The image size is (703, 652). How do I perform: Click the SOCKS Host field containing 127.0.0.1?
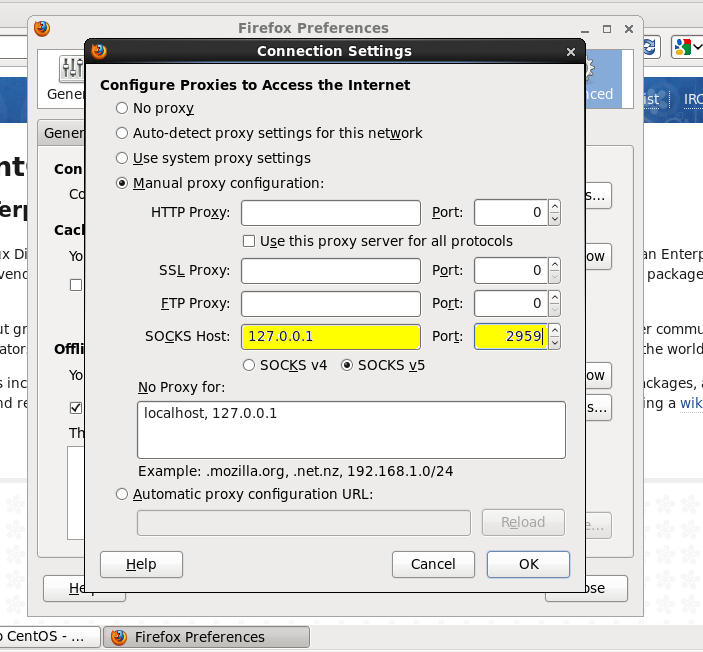click(x=331, y=336)
